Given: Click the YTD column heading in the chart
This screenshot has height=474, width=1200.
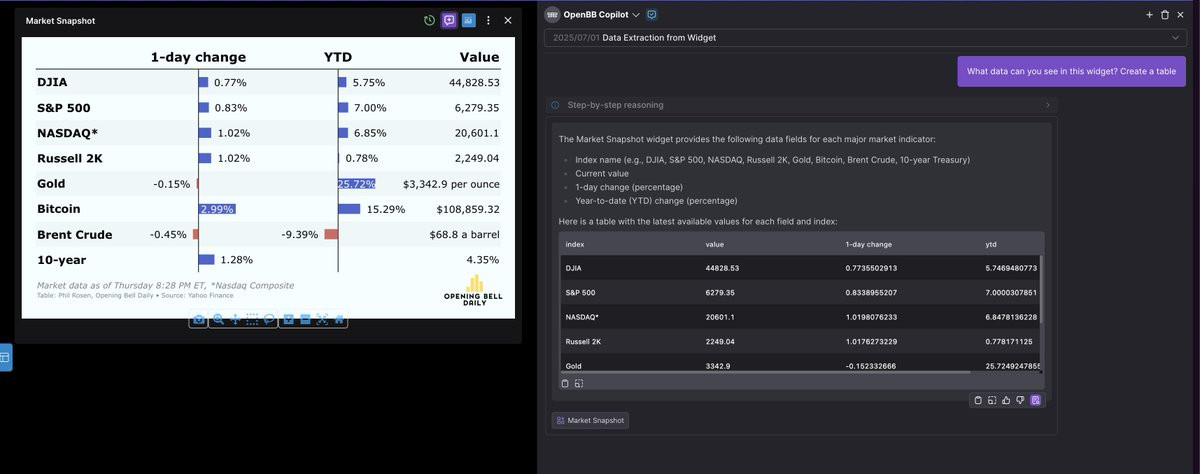Looking at the screenshot, I should (x=338, y=57).
